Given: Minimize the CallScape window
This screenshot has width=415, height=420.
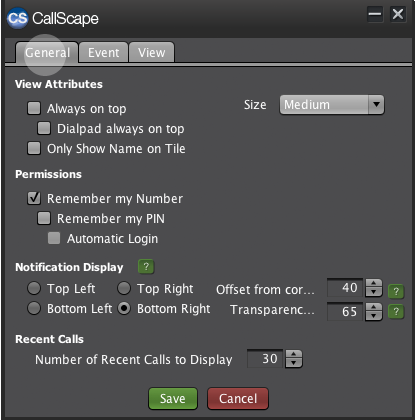Looking at the screenshot, I should (x=375, y=14).
